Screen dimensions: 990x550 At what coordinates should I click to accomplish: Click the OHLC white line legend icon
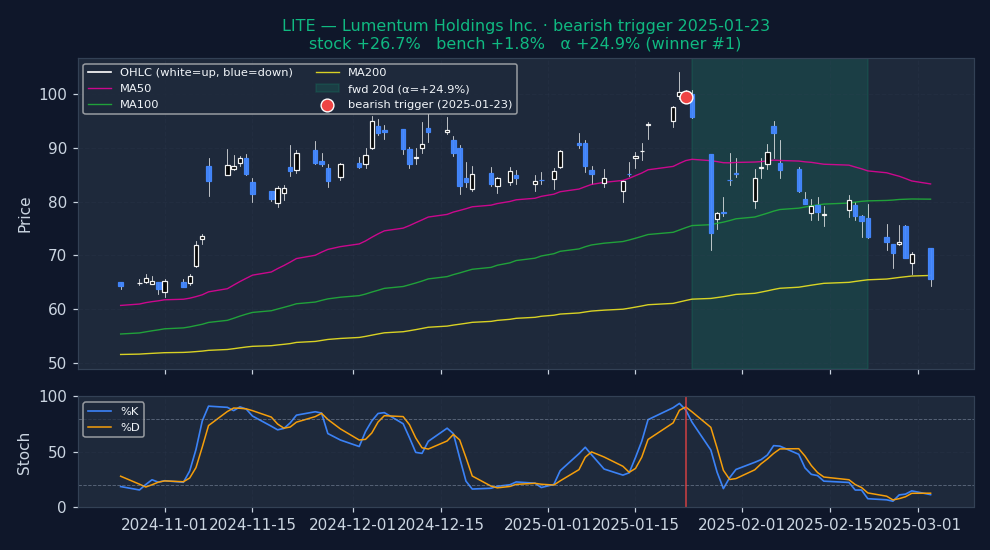[x=100, y=73]
